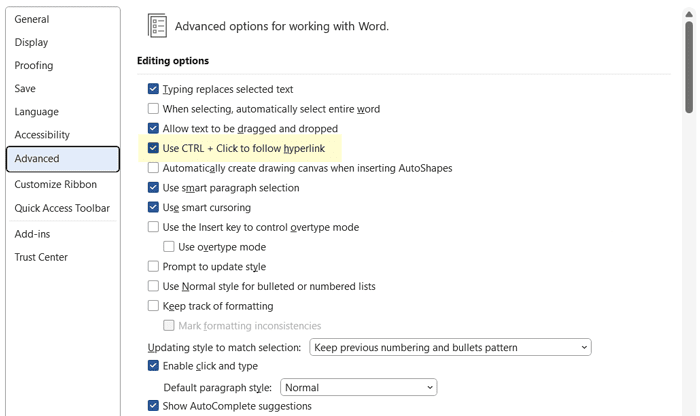This screenshot has width=700, height=416.
Task: Disable Allow text to be dragged and dropped
Action: (153, 129)
